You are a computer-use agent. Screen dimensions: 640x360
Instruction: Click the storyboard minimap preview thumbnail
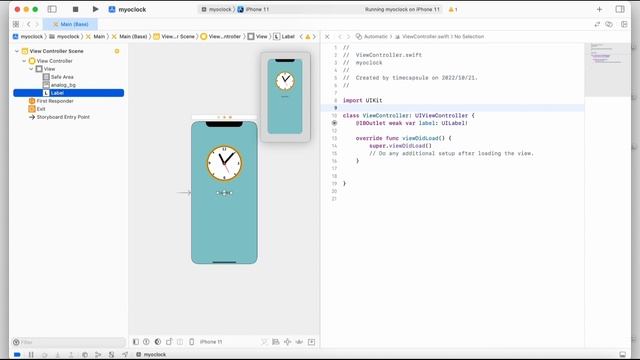[x=285, y=96]
